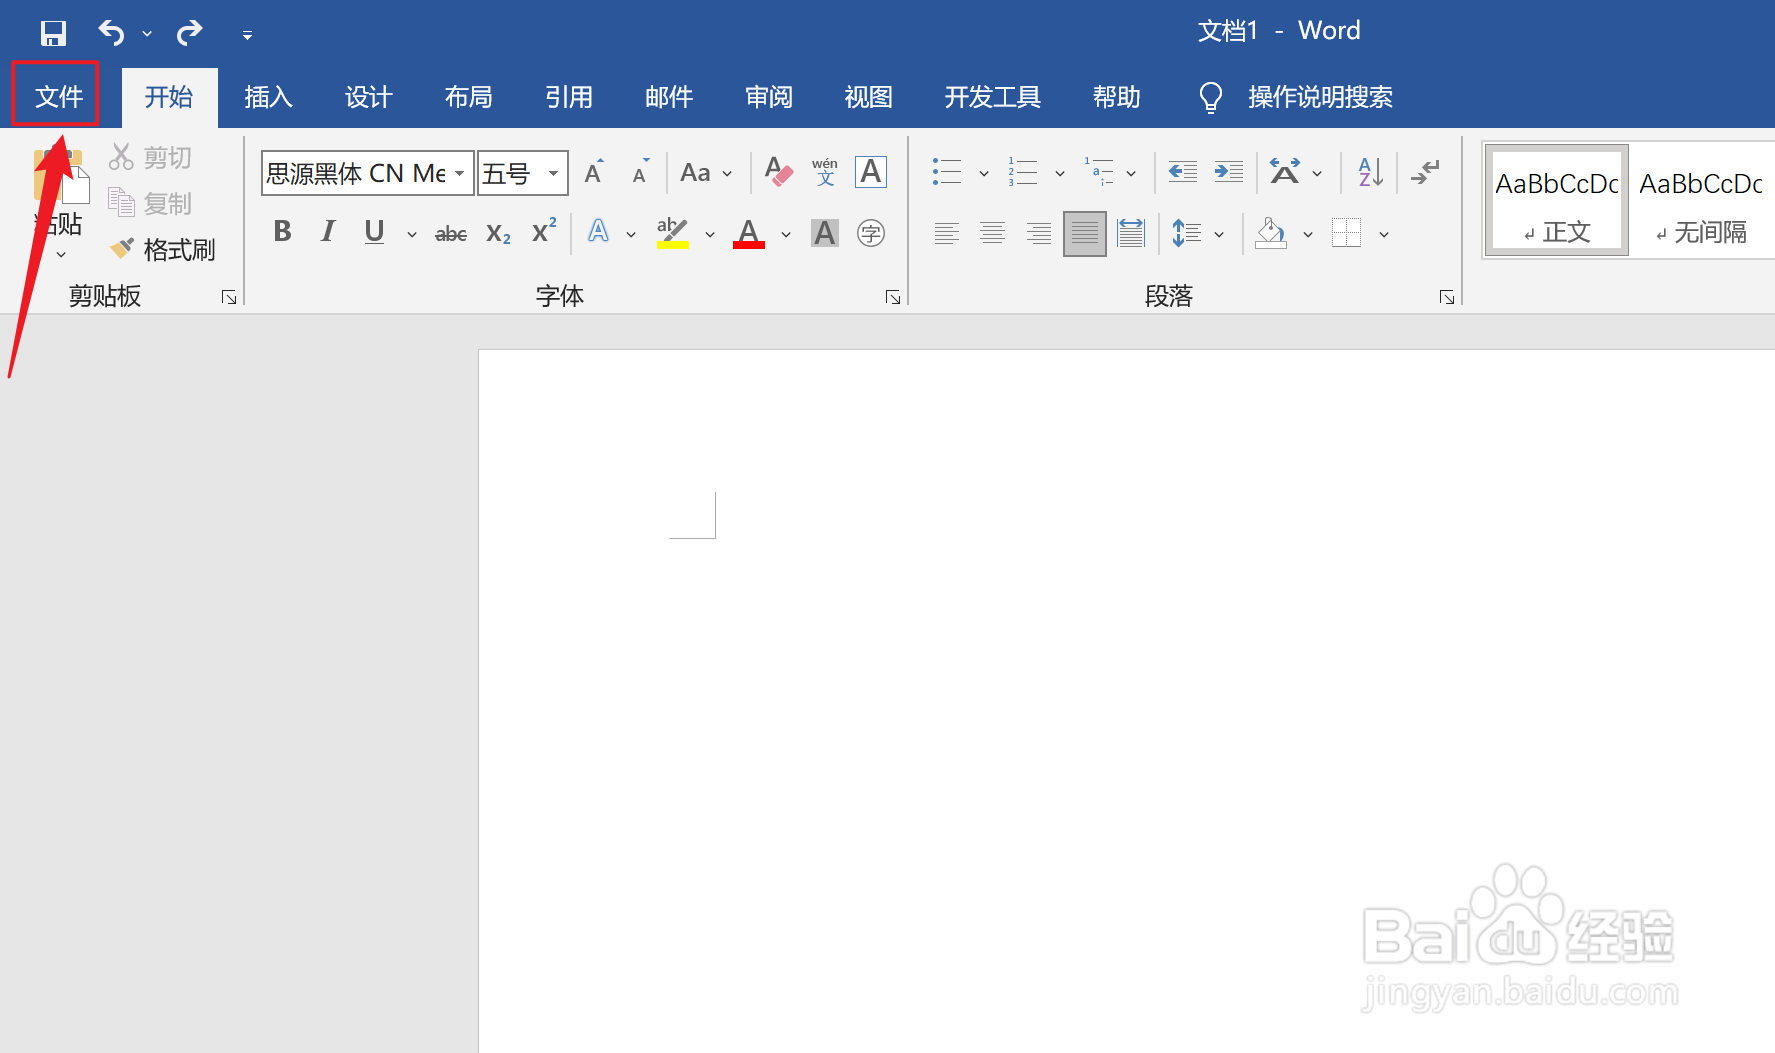Click the Grow Font icon
The height and width of the screenshot is (1053, 1775).
(x=594, y=172)
